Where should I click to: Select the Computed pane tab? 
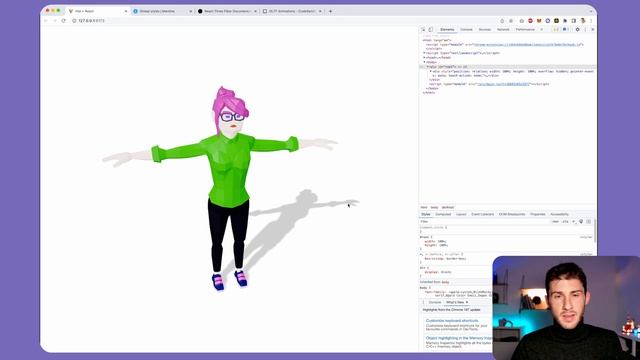click(x=443, y=214)
